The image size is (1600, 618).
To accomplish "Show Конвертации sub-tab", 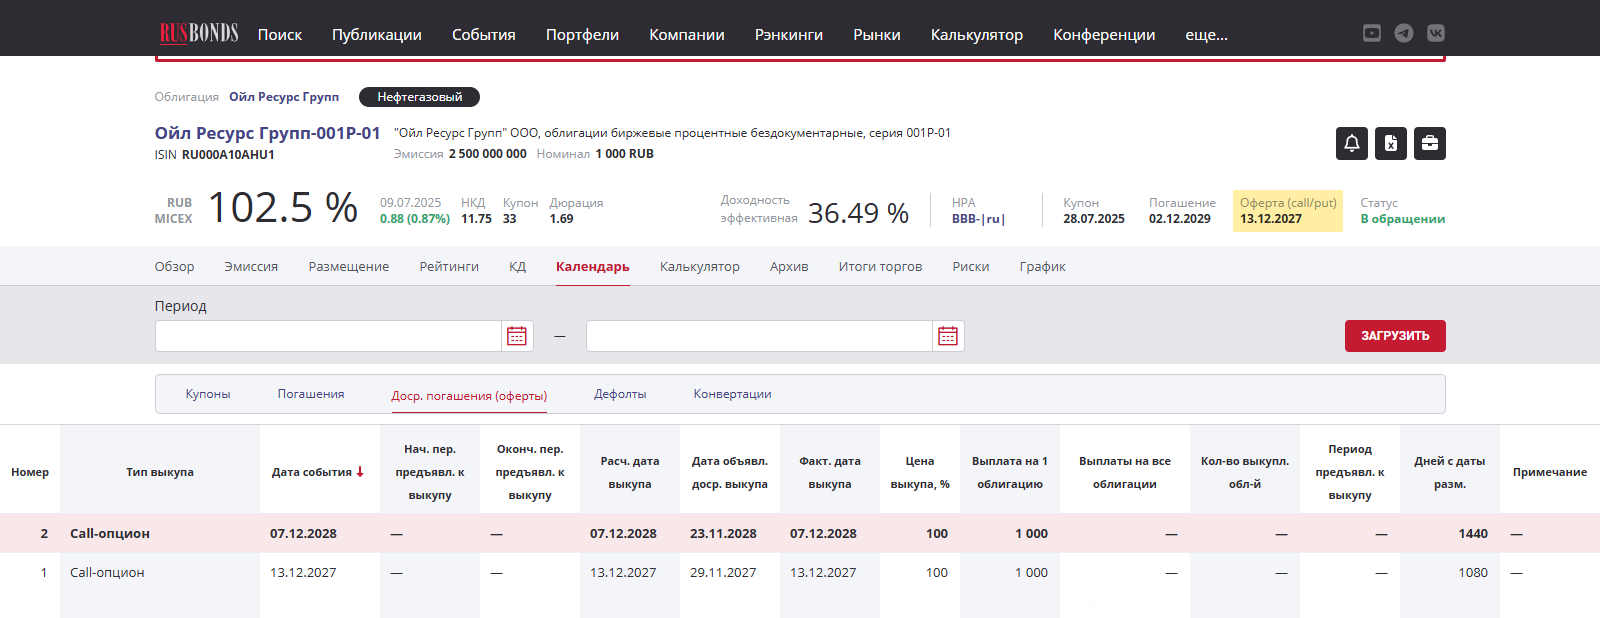I will [733, 394].
